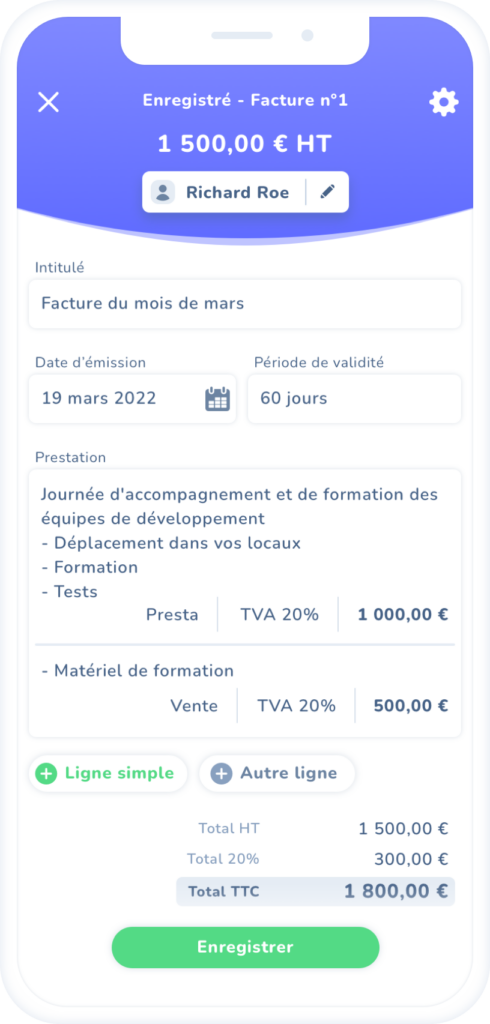Open invoice settings gear icon
The width and height of the screenshot is (490, 1024).
tap(444, 103)
